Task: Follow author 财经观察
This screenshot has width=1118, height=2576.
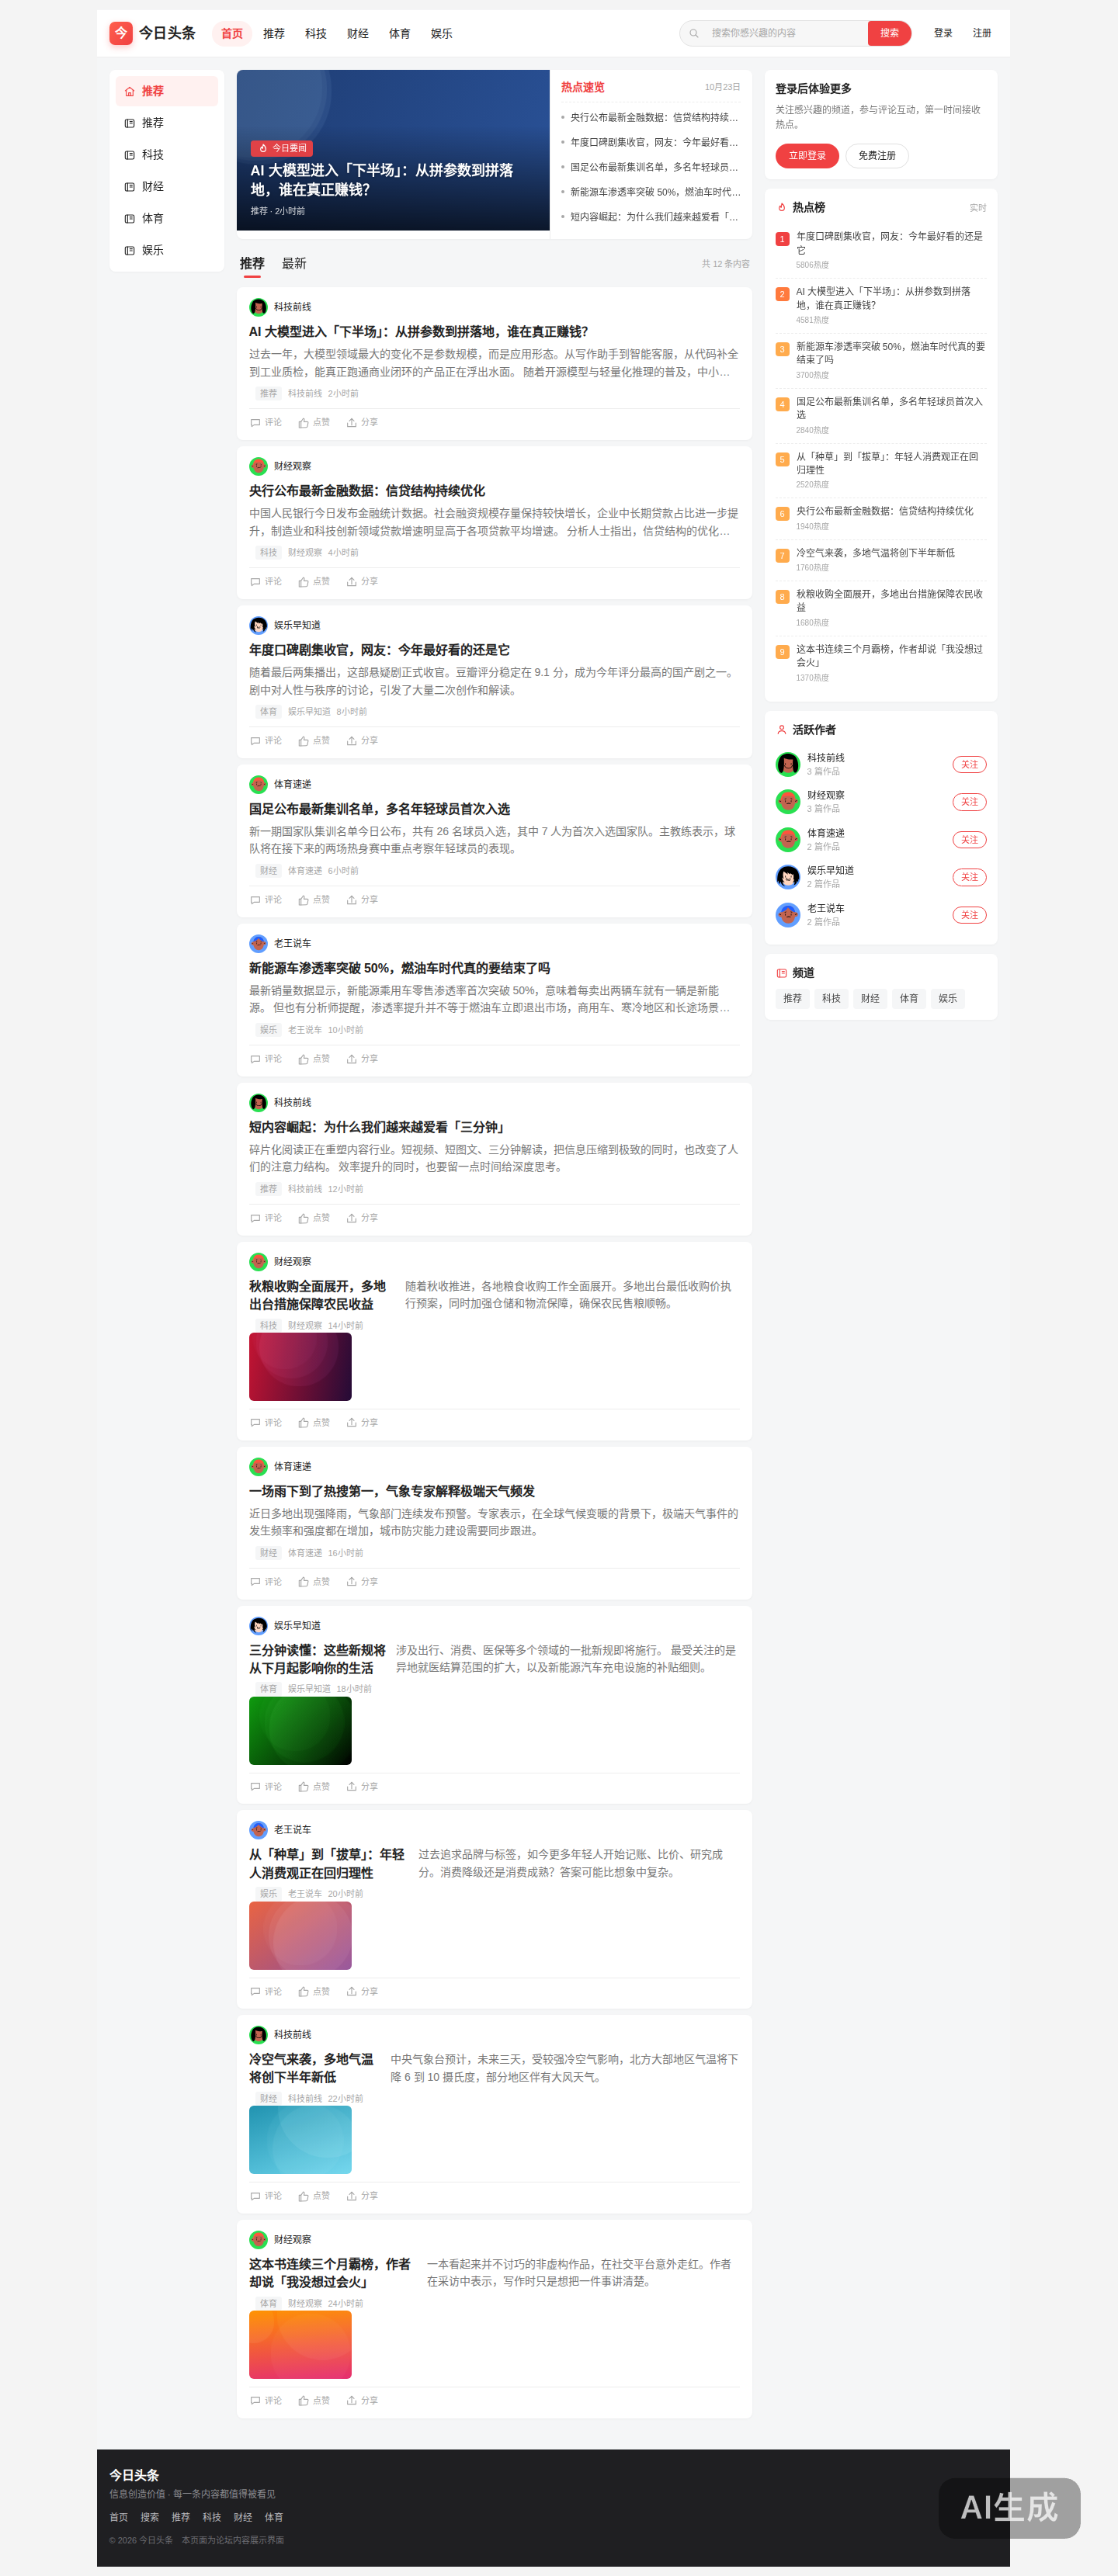Action: click(x=968, y=802)
